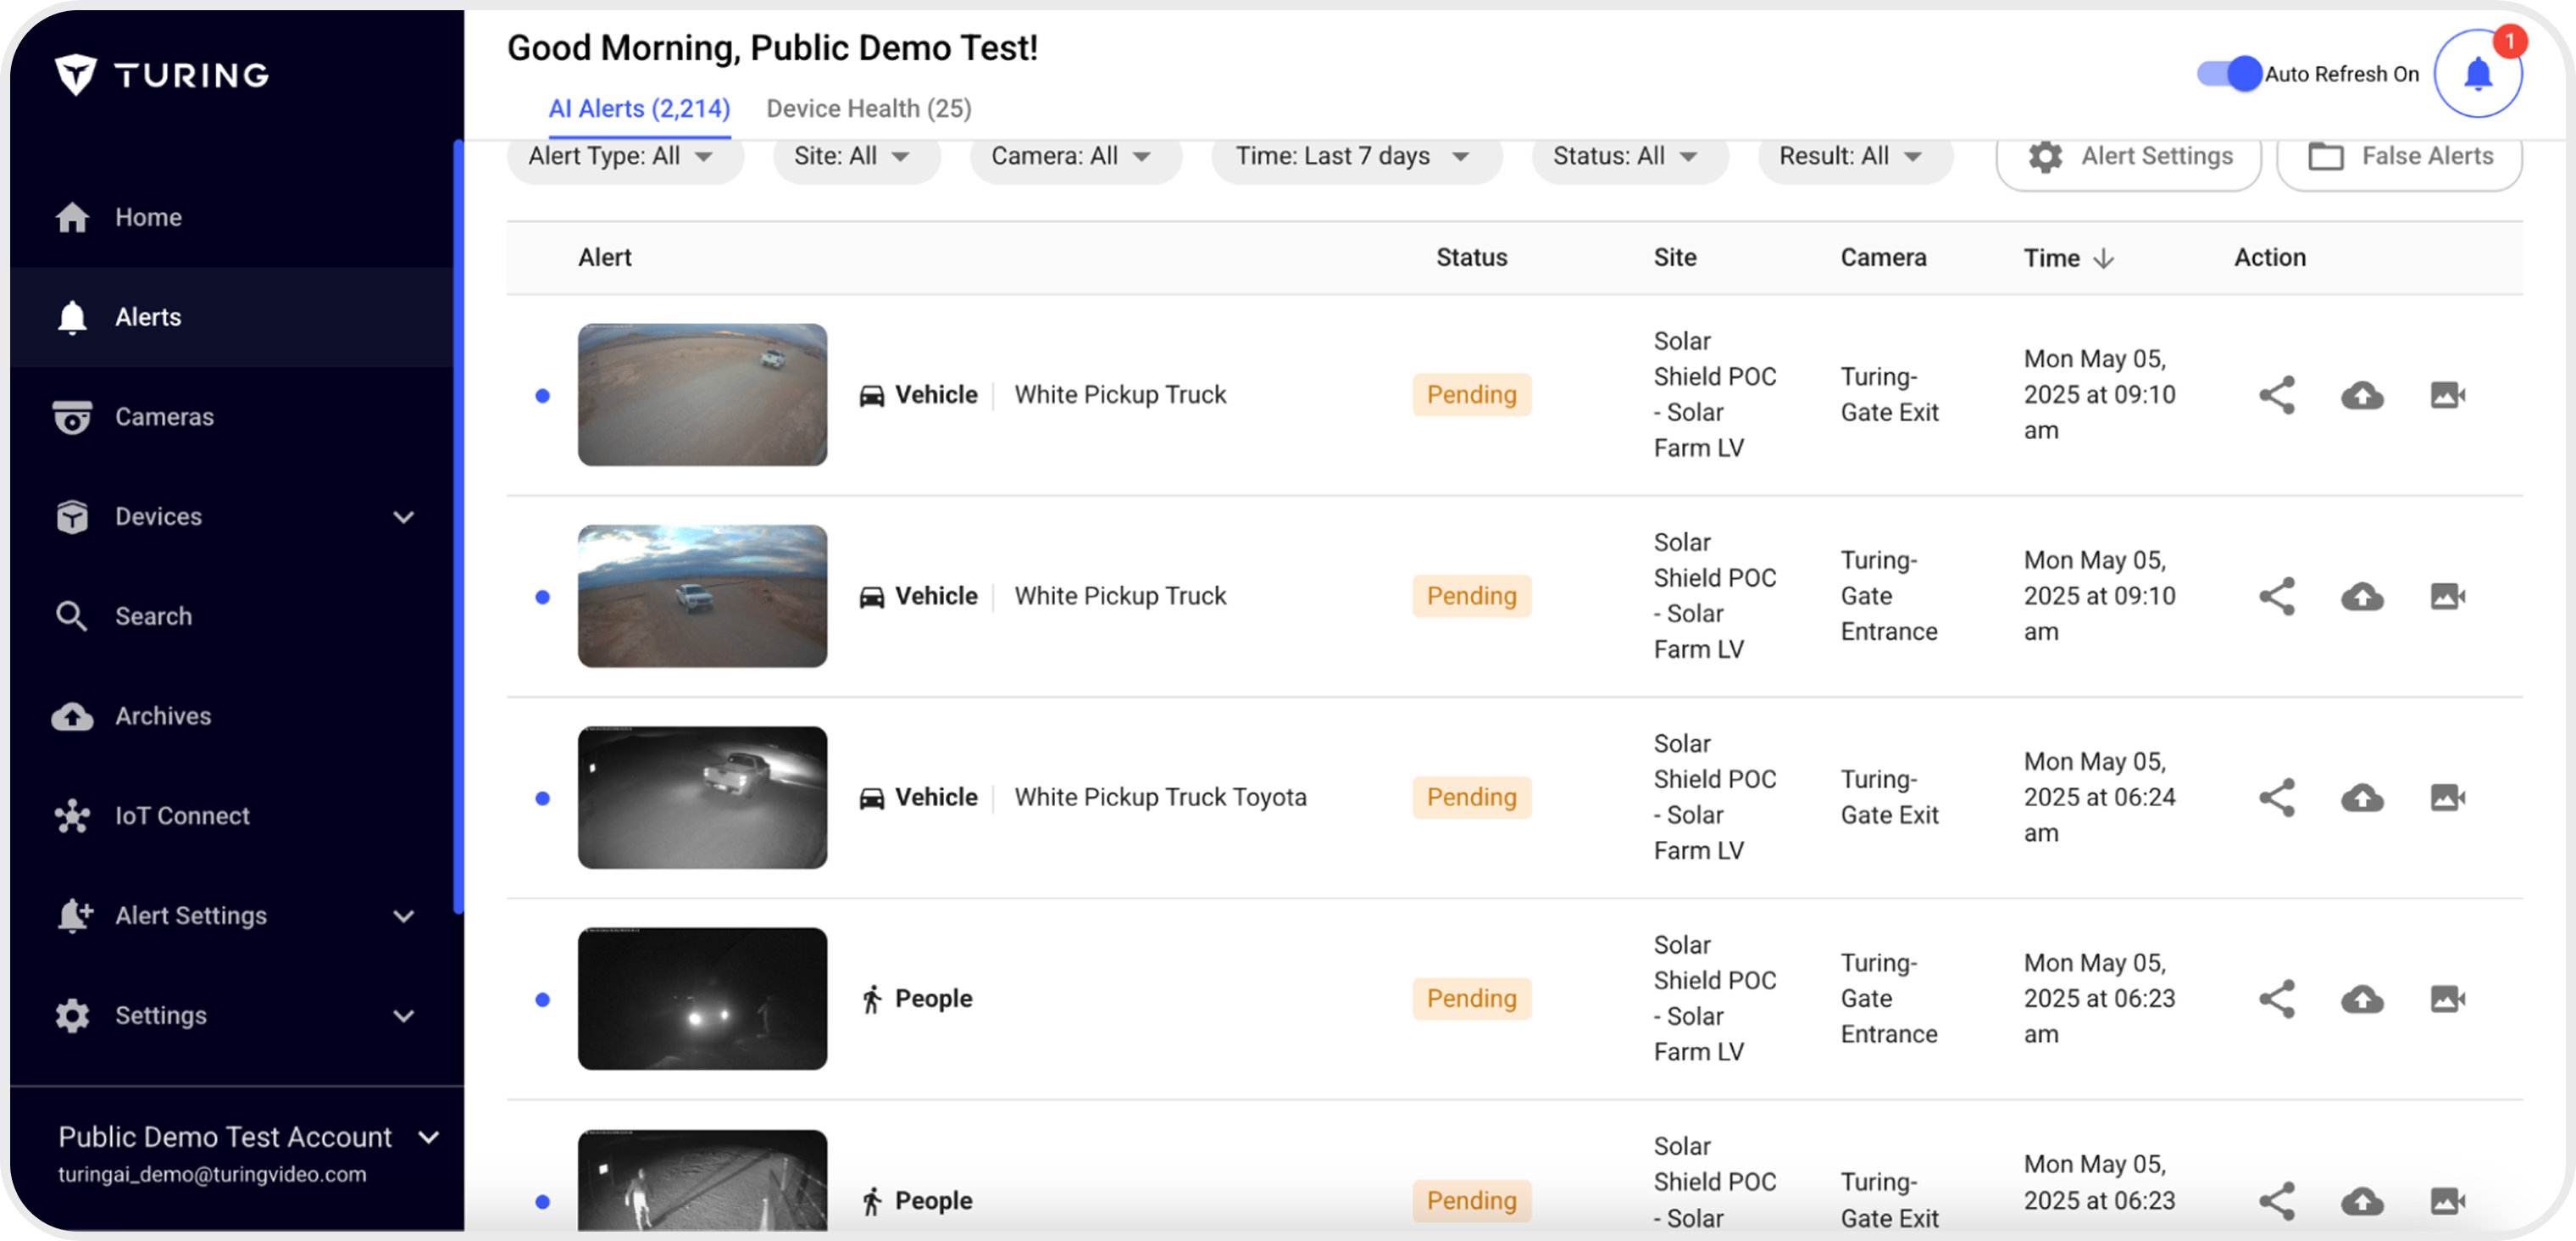The width and height of the screenshot is (2576, 1241).
Task: Click the notification bell icon
Action: (x=2476, y=74)
